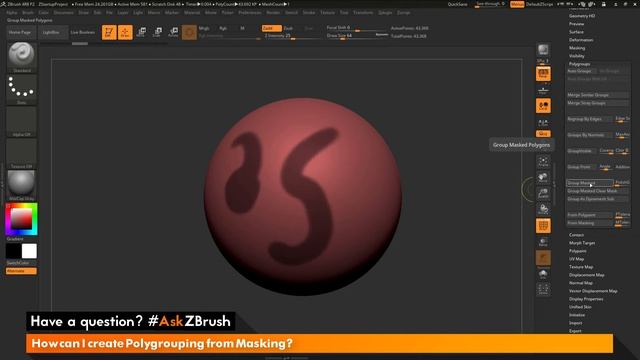Screen dimensions: 640x360
Task: Open the Brush menu
Action: (28, 13)
